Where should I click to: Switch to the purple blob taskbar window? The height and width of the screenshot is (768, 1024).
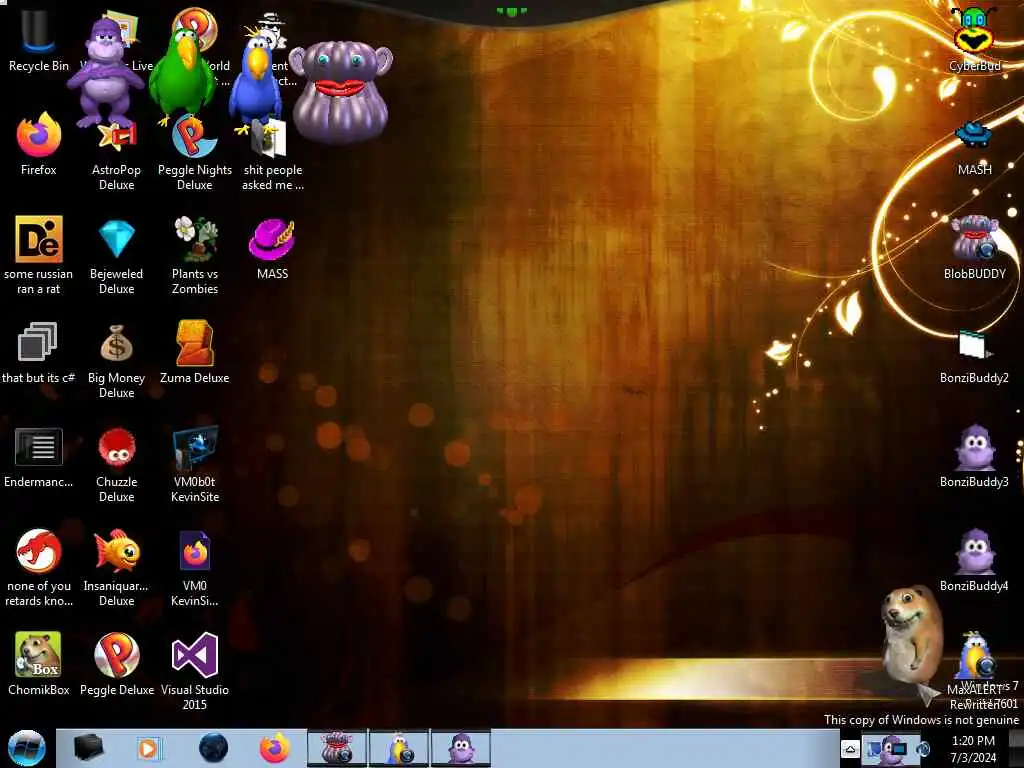coord(337,748)
